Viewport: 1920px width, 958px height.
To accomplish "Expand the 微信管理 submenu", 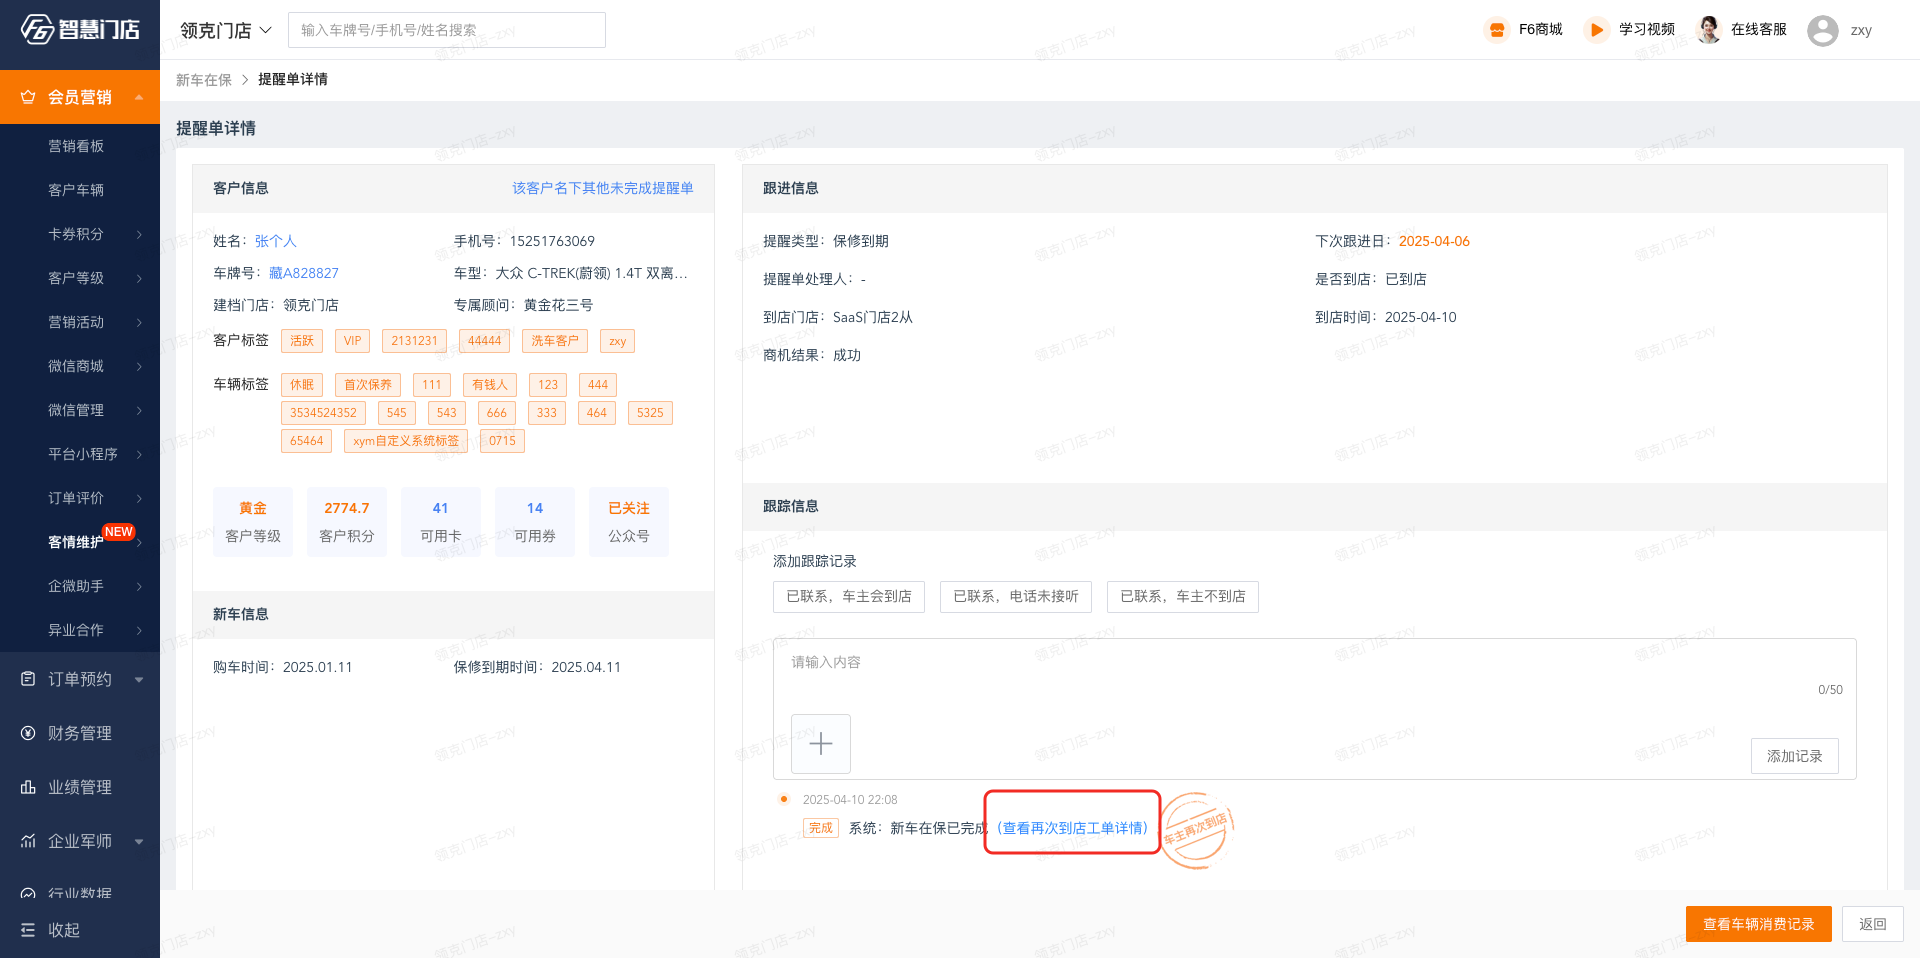I will click(x=139, y=410).
